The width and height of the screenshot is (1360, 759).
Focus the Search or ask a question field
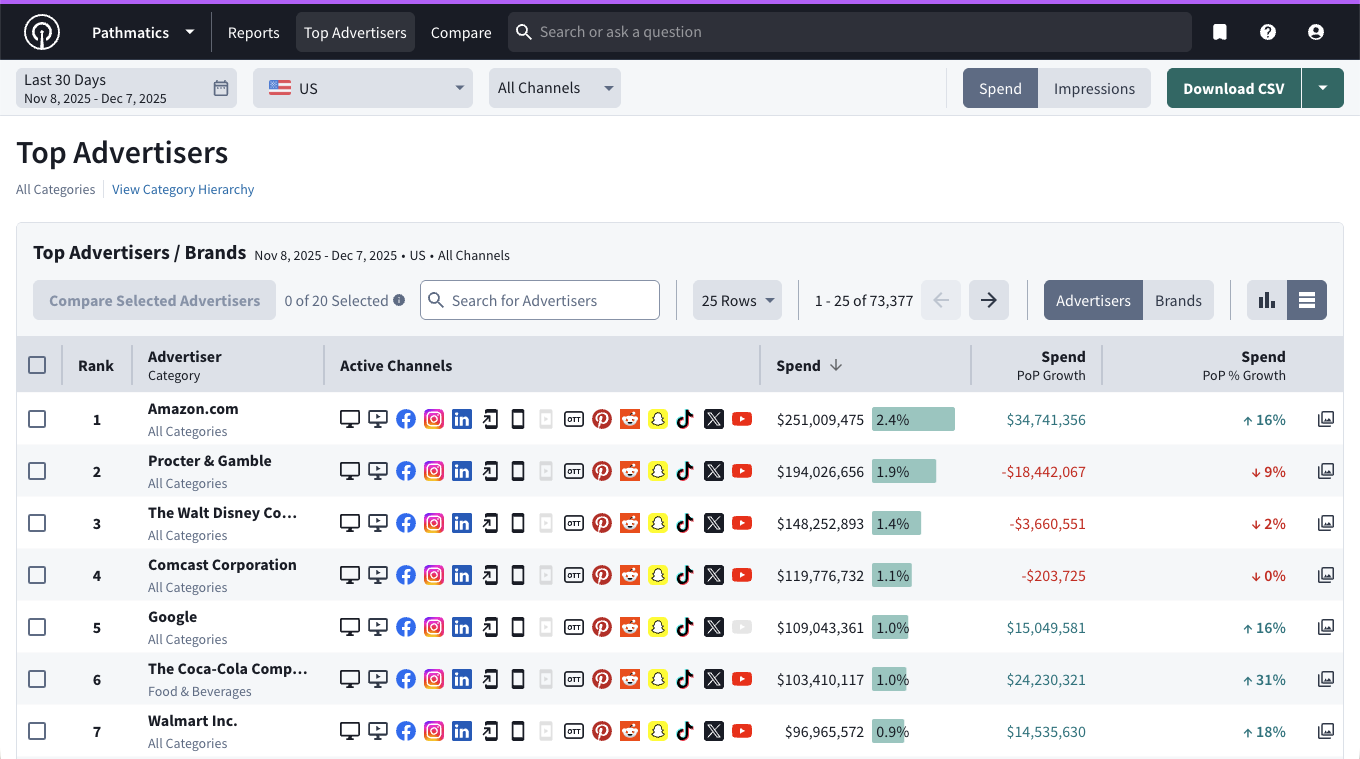tap(850, 32)
